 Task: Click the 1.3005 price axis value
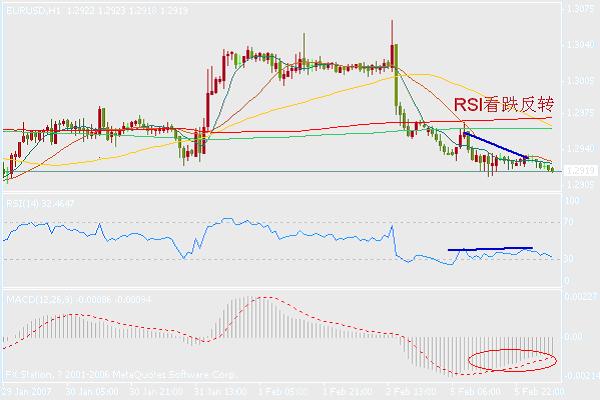(x=579, y=81)
